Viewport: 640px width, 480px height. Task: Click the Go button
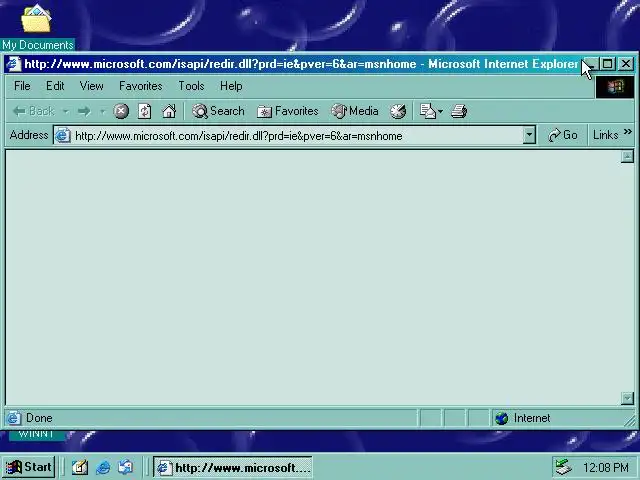(562, 135)
